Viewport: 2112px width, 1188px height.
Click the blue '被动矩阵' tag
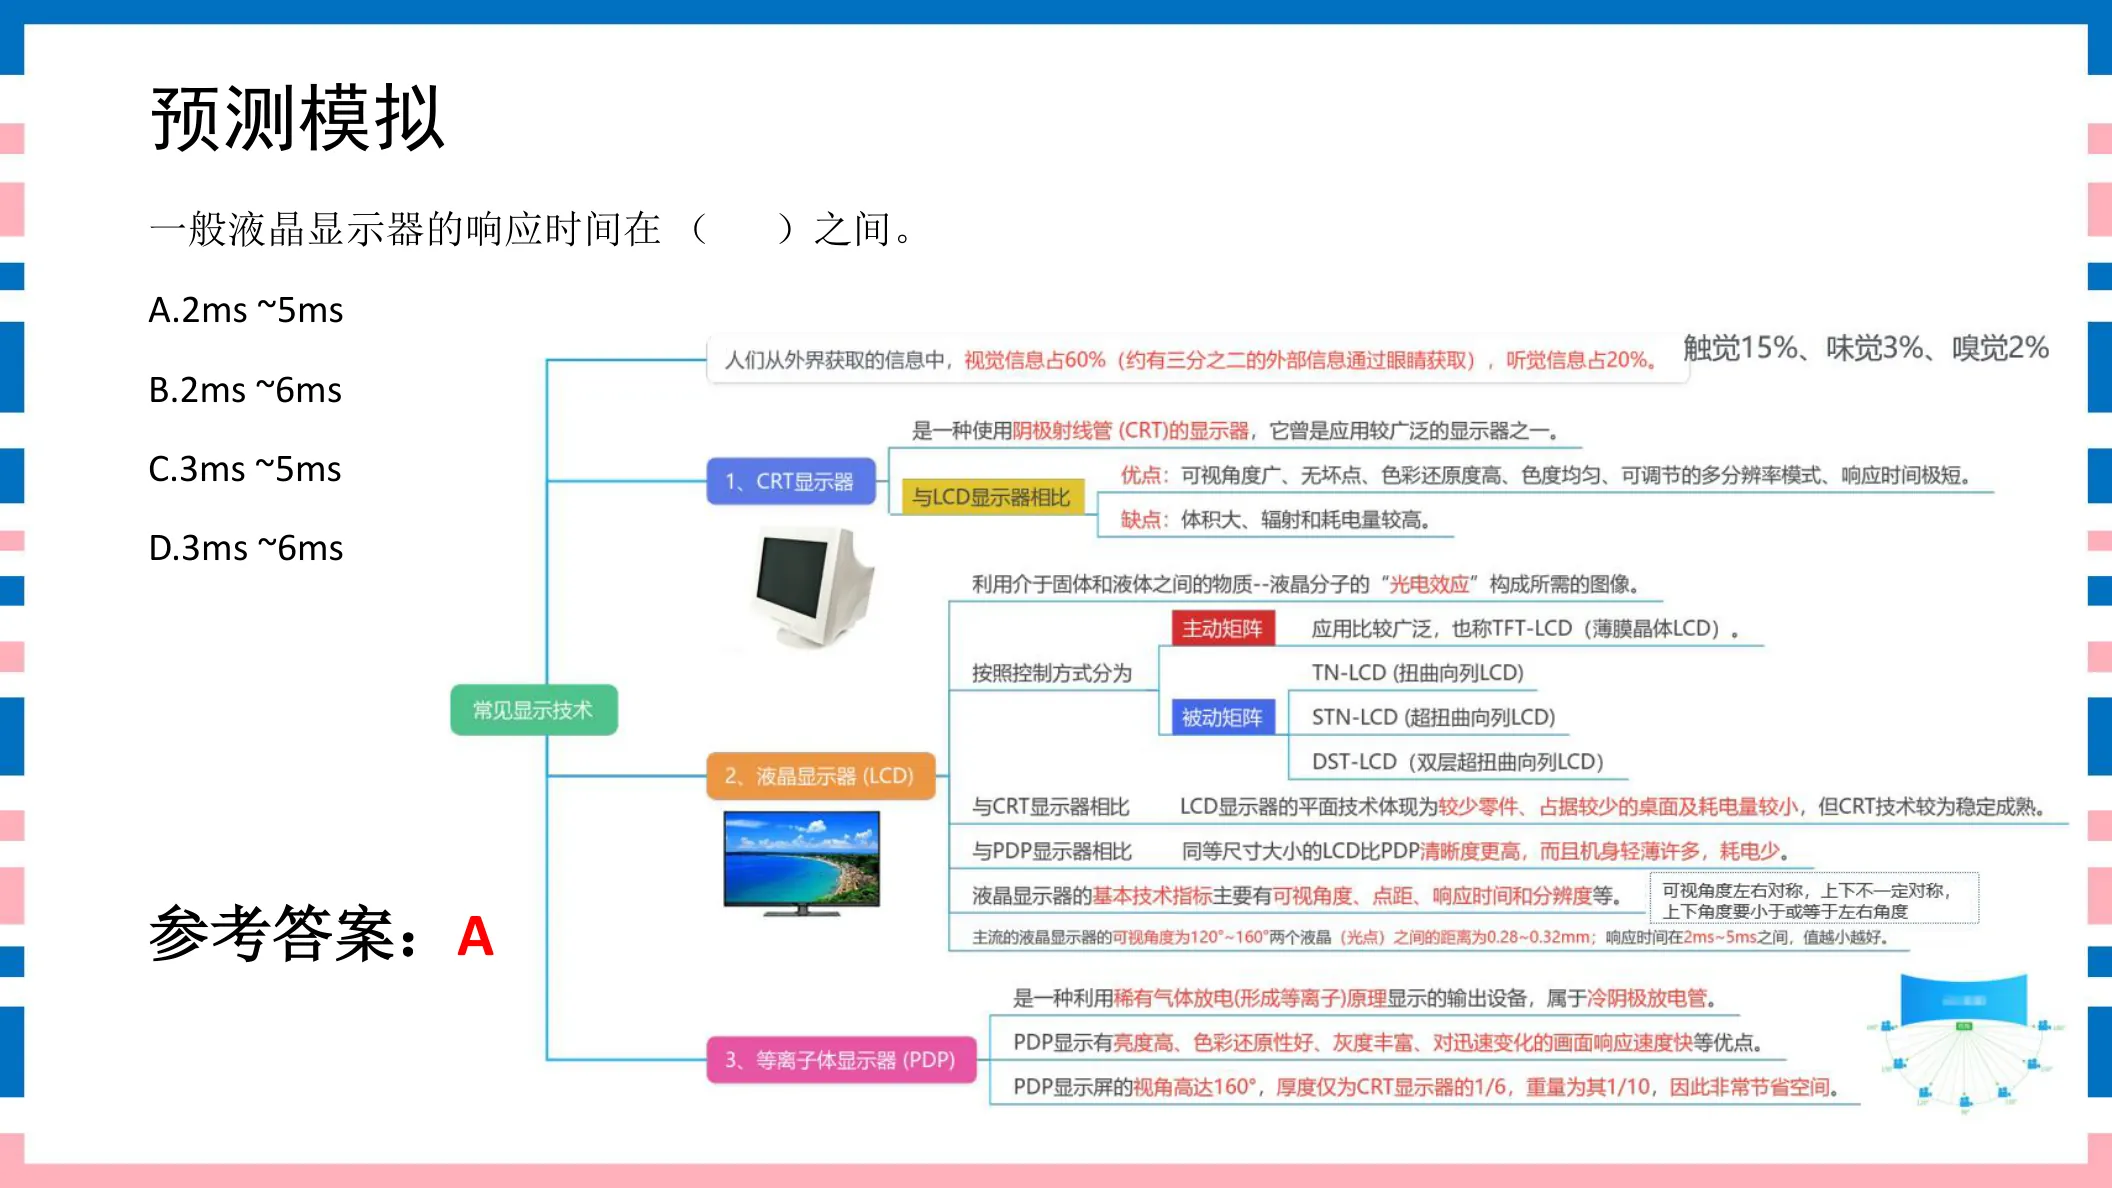(1223, 717)
